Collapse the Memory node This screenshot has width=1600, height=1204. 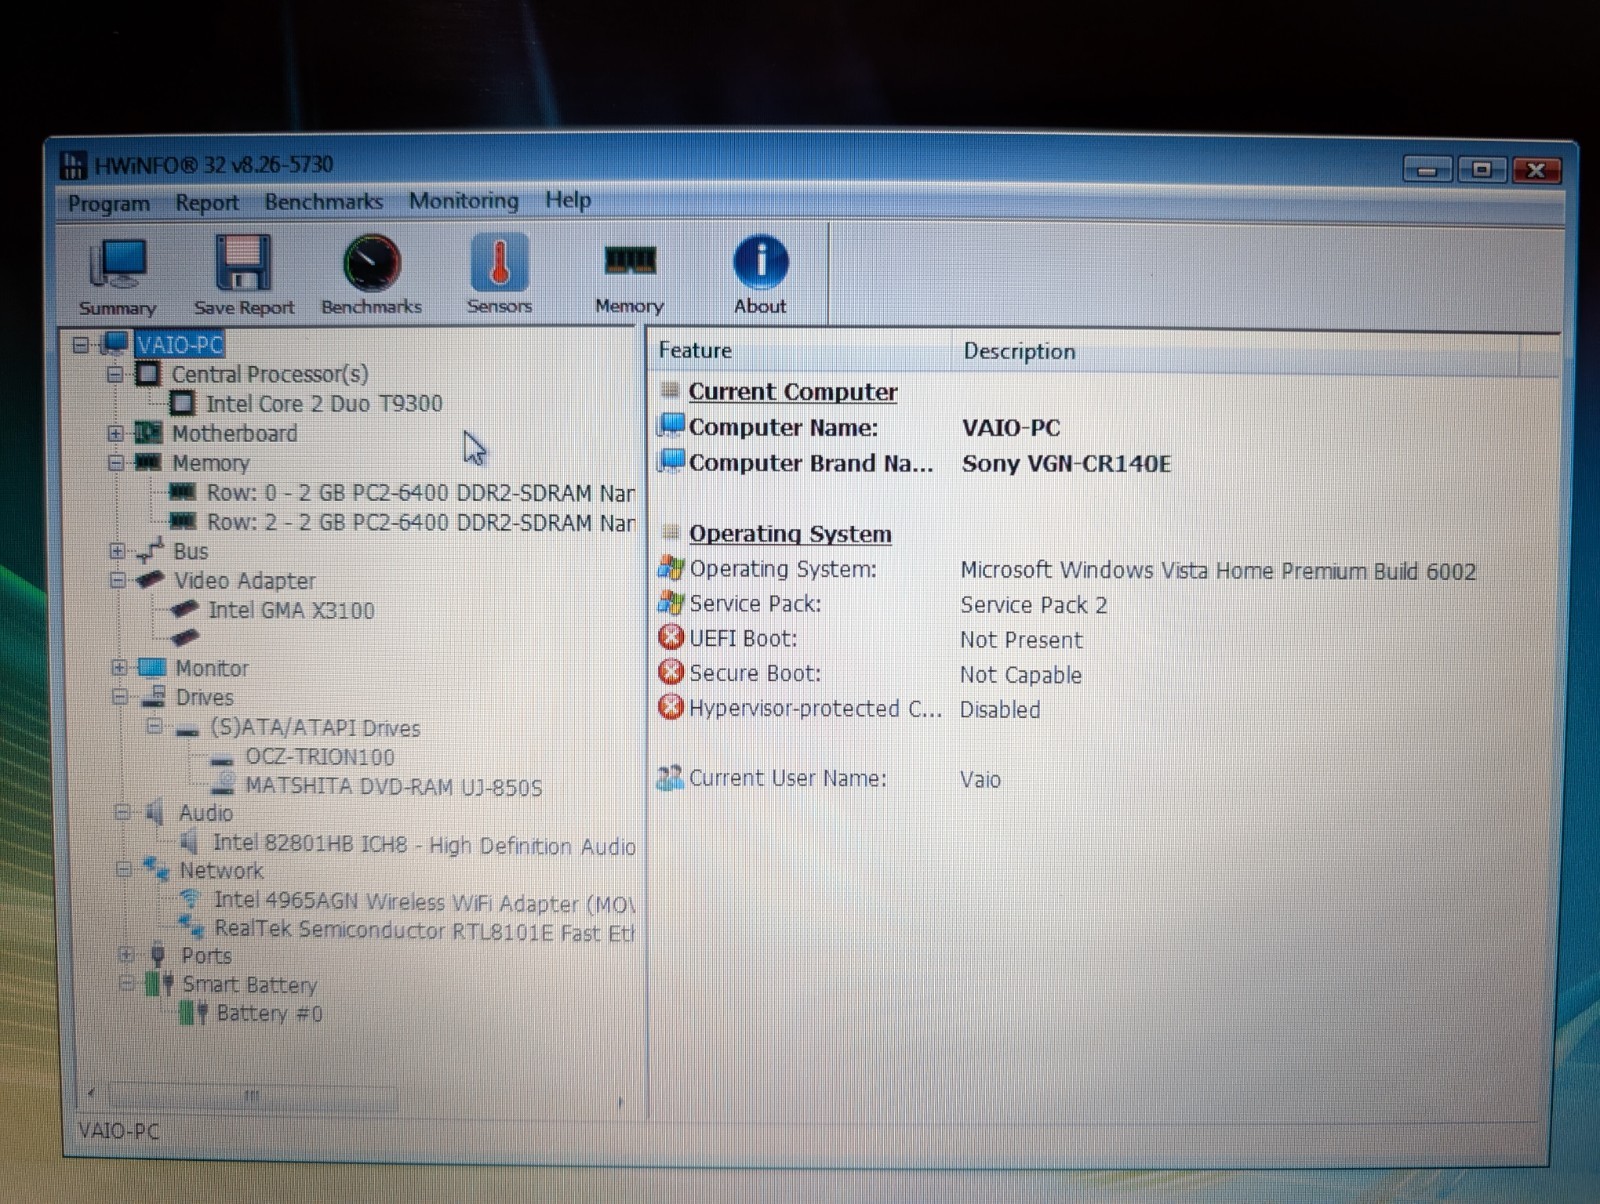point(116,462)
